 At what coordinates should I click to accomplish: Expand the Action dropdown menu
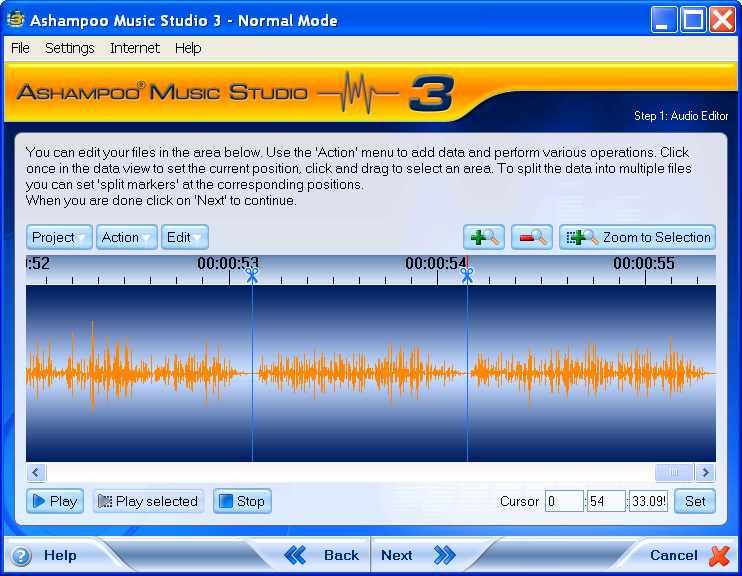(127, 237)
